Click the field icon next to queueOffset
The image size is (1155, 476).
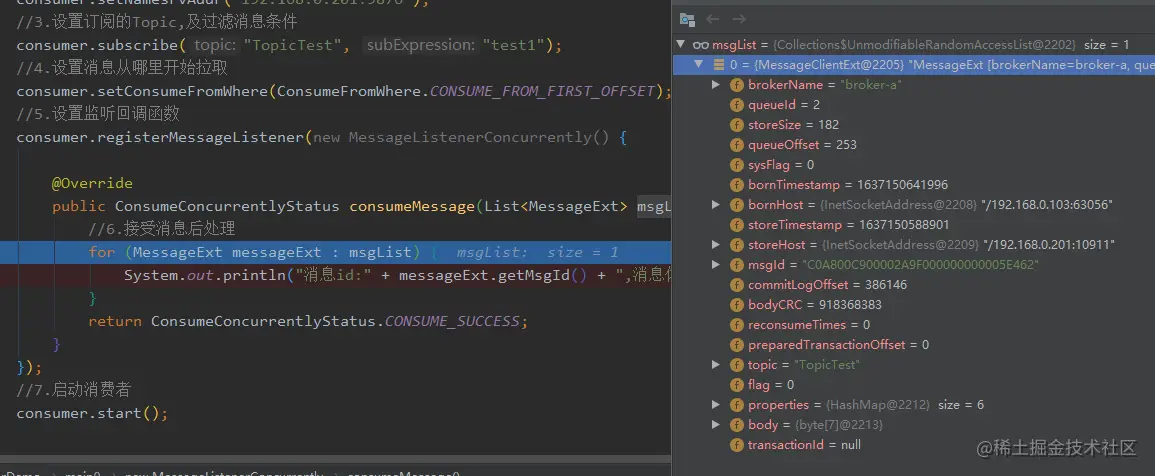coord(736,144)
